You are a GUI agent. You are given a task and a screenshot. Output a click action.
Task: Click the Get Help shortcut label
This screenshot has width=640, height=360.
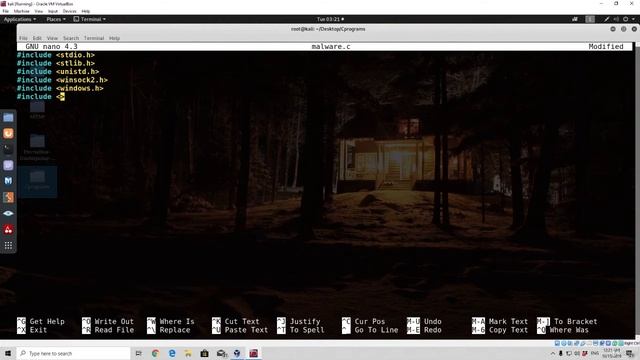pyautogui.click(x=47, y=322)
